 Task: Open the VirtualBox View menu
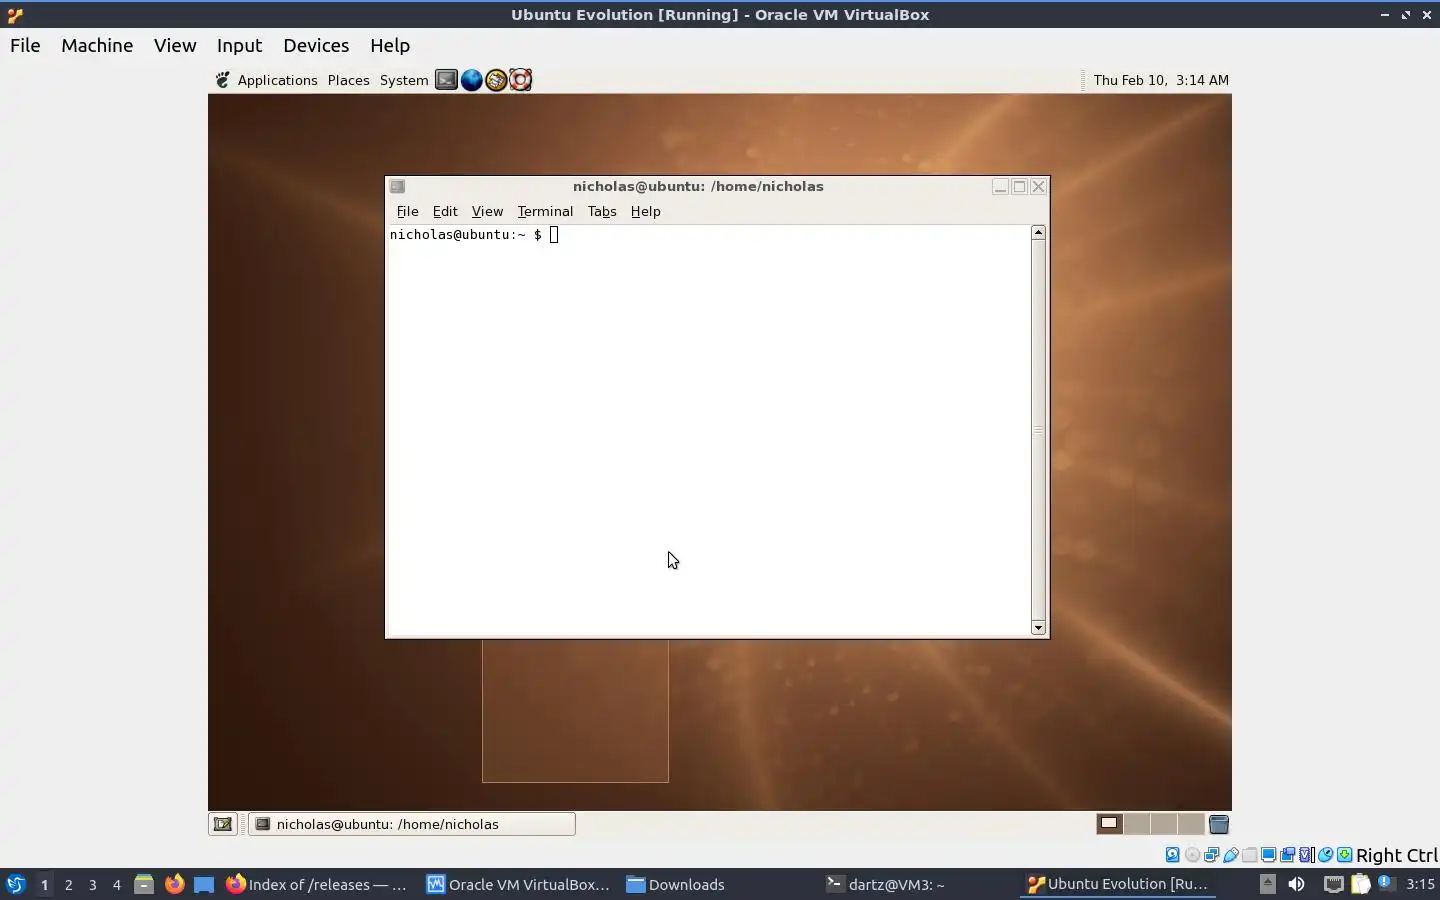click(x=175, y=45)
